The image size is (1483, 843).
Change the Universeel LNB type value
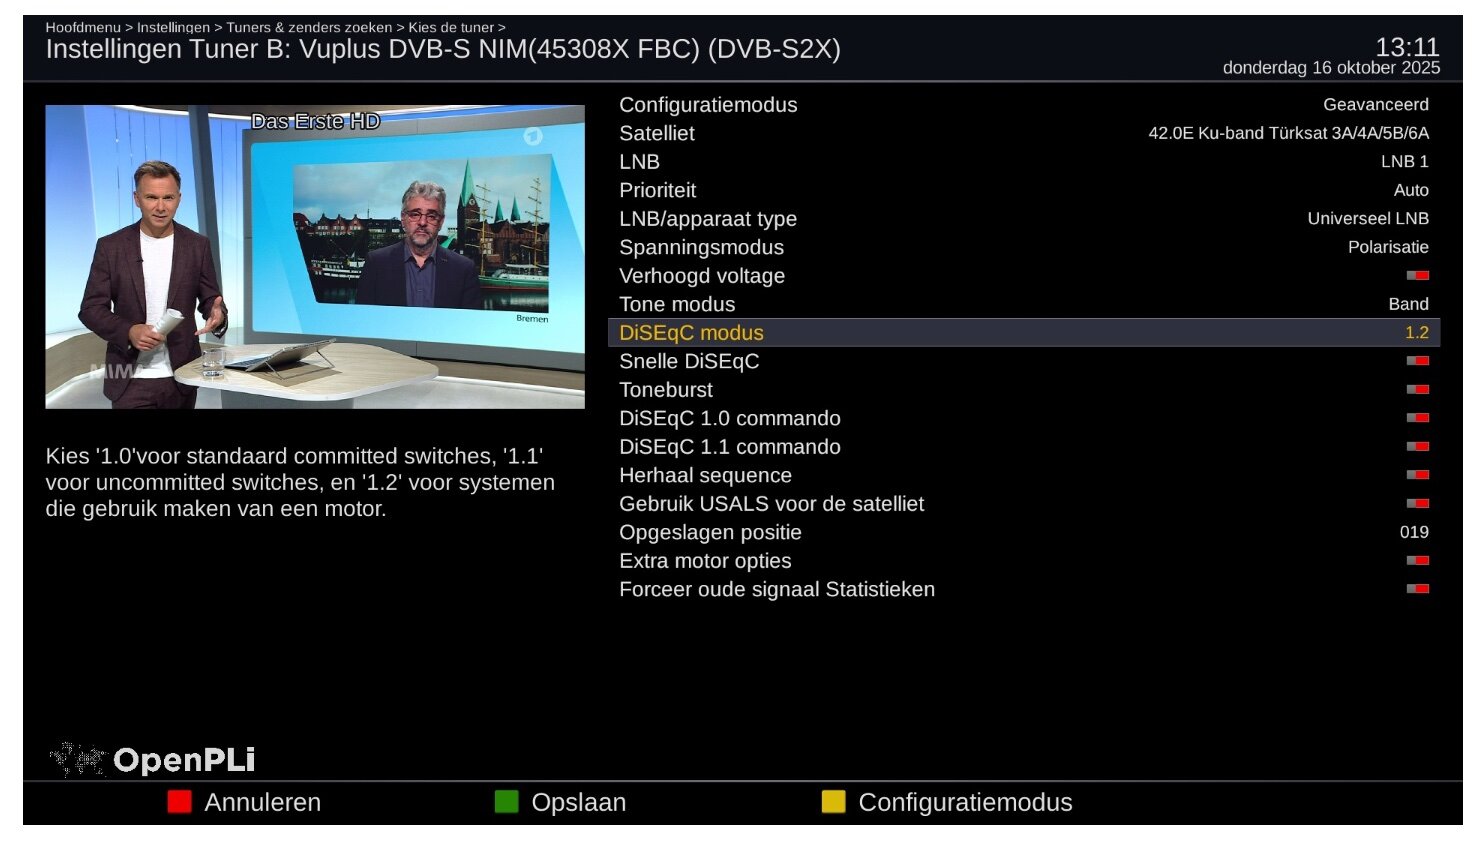(1368, 218)
